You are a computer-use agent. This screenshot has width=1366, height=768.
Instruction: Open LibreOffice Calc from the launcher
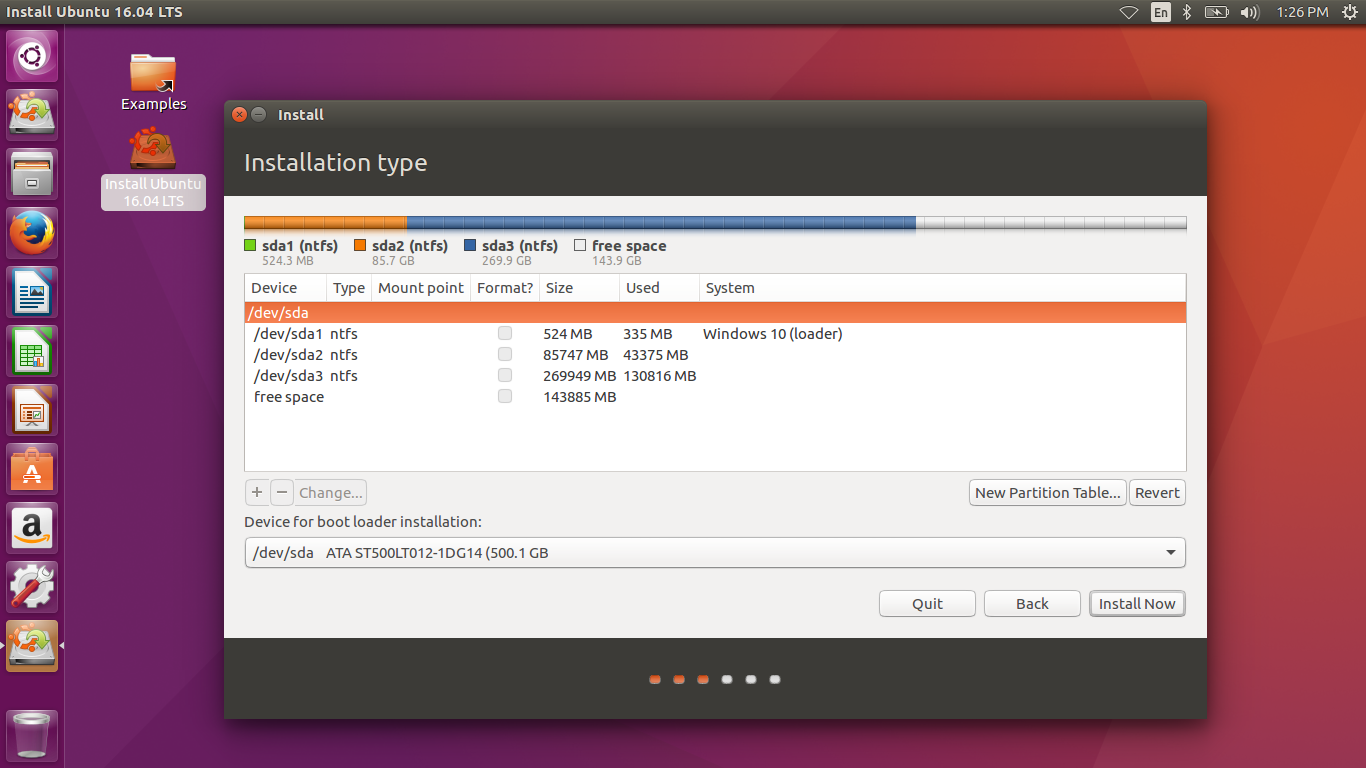coord(32,351)
